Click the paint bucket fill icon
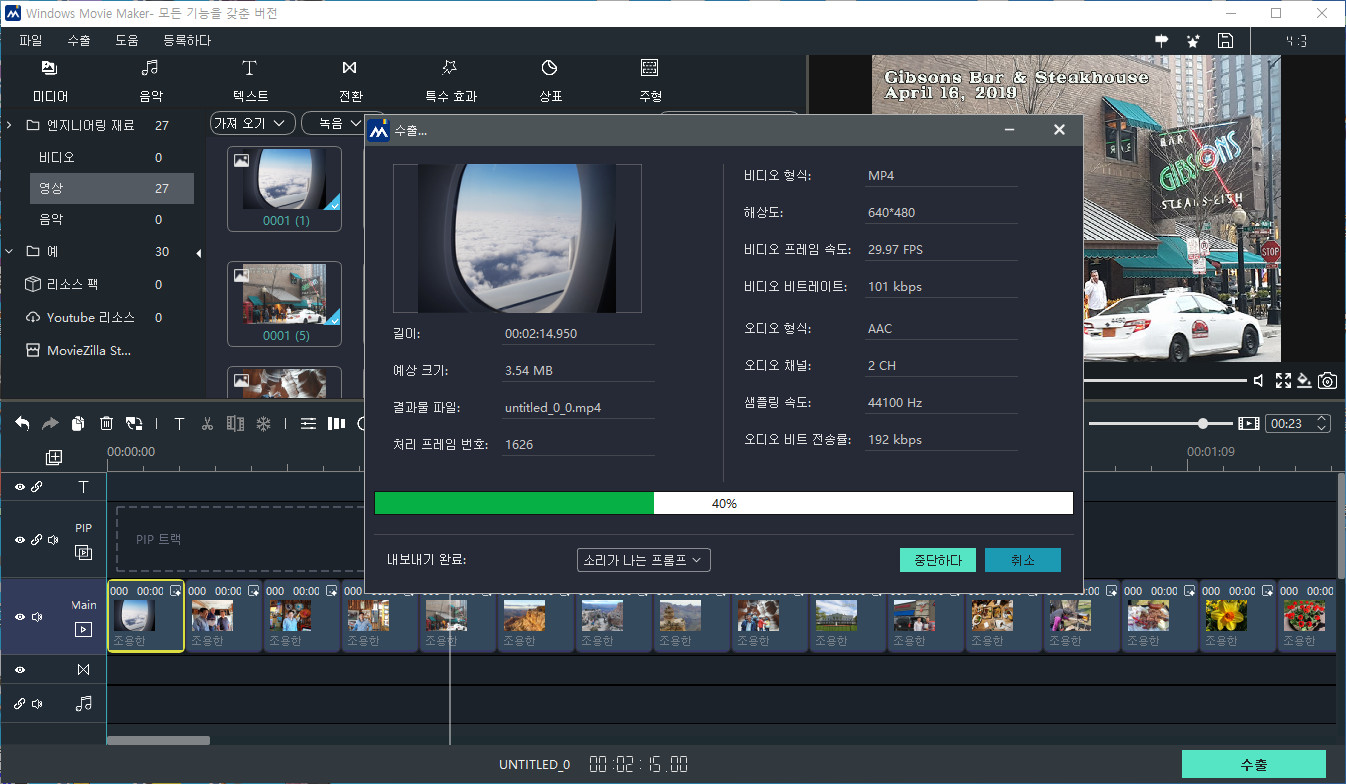 1304,381
